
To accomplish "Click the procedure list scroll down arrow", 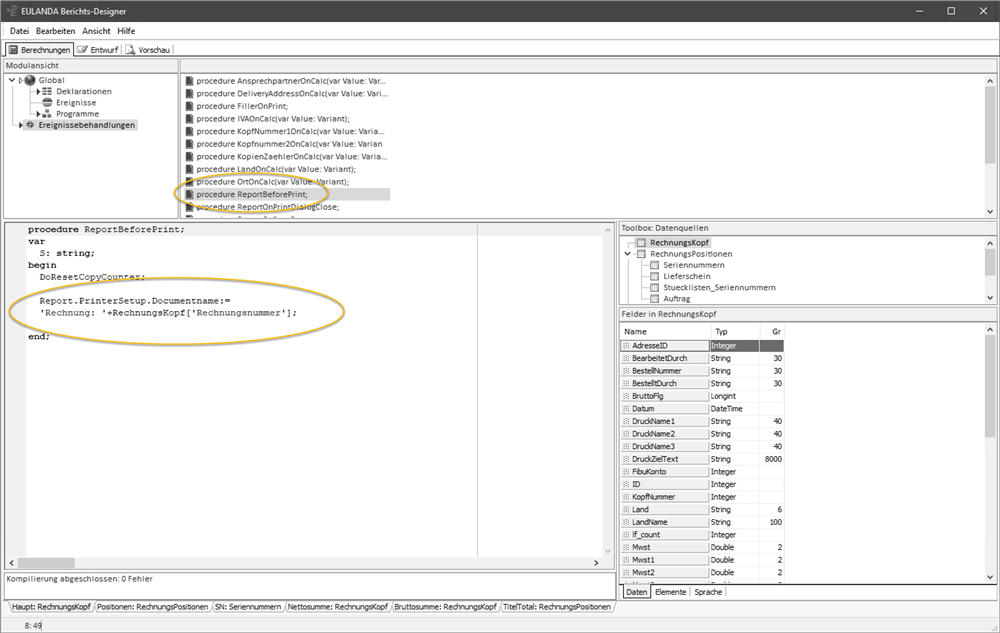I will 990,212.
